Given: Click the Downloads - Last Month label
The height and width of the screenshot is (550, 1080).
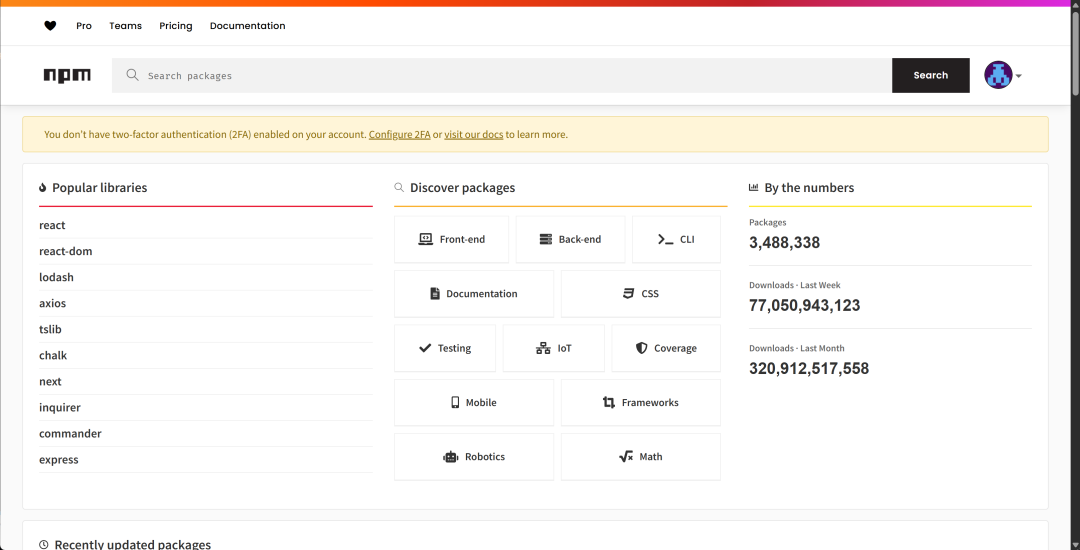Looking at the screenshot, I should [797, 348].
